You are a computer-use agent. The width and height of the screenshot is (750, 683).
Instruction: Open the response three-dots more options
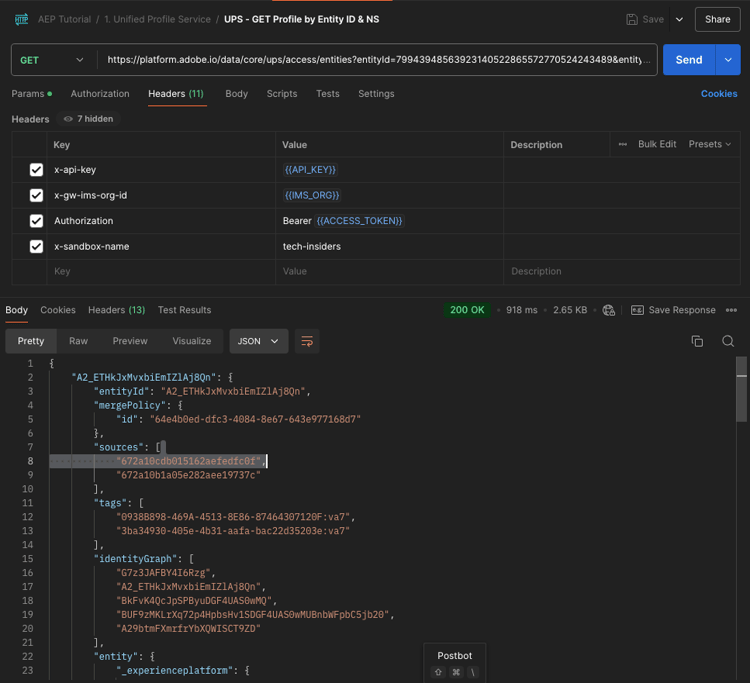pos(731,310)
